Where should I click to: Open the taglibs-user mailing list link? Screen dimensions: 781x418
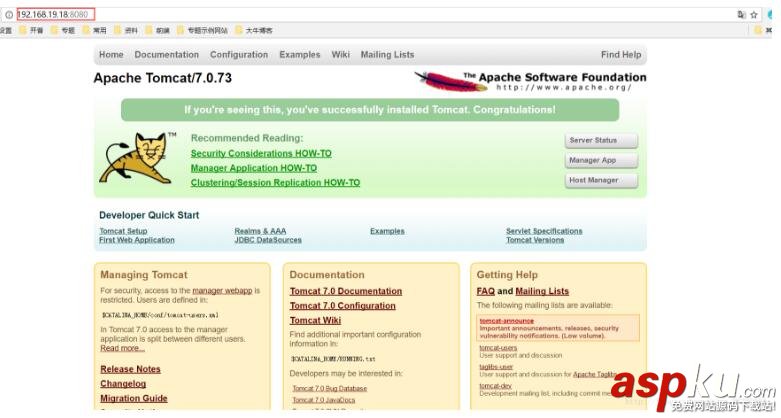click(x=496, y=367)
